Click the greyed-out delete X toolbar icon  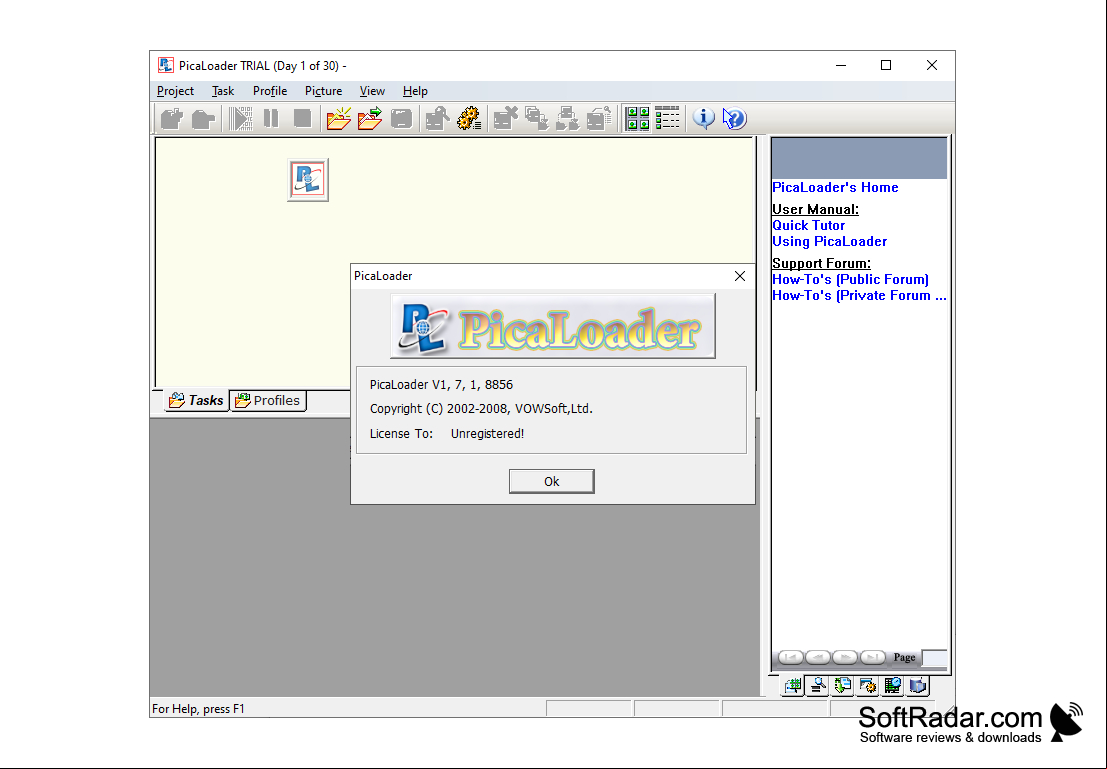(505, 119)
